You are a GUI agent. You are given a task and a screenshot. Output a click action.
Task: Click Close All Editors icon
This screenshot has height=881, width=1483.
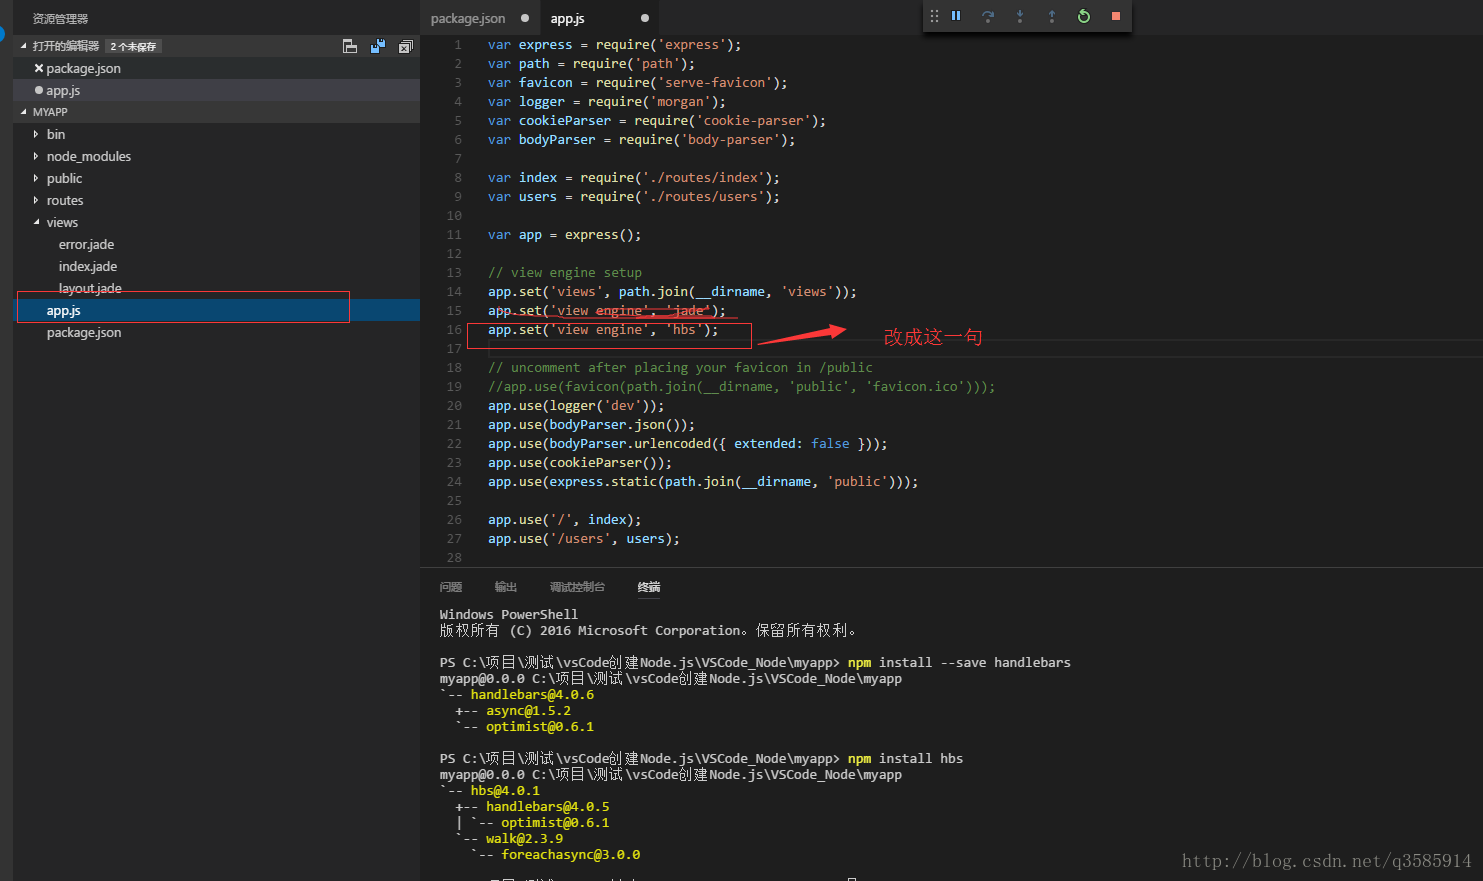pyautogui.click(x=405, y=46)
